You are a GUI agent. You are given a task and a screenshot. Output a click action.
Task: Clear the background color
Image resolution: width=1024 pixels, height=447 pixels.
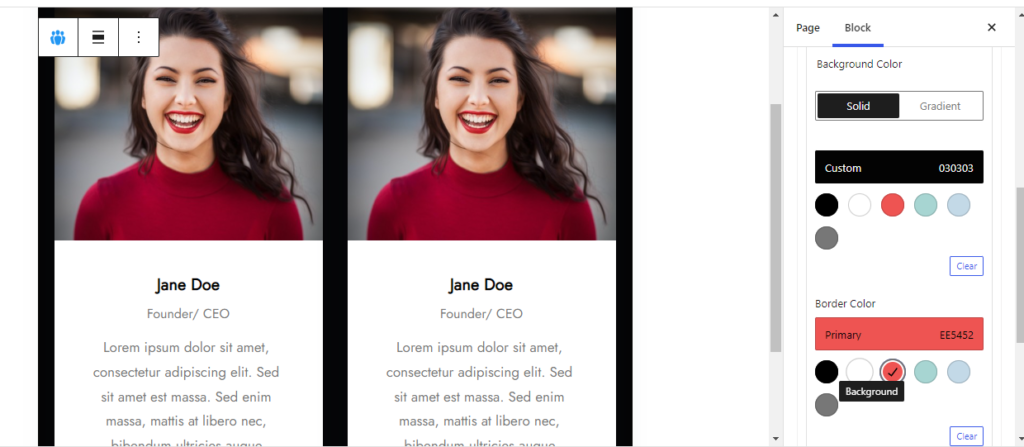[966, 266]
